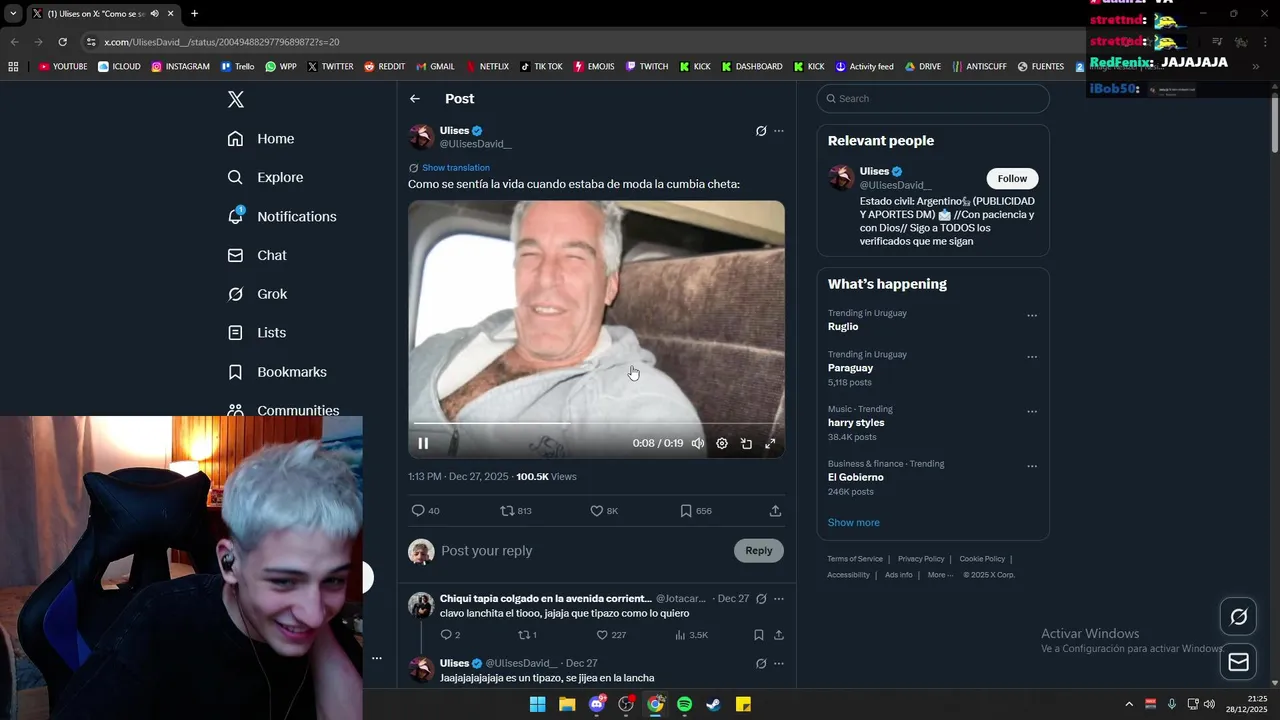The height and width of the screenshot is (720, 1280).
Task: Click the X logo in the sidebar
Action: click(x=236, y=99)
